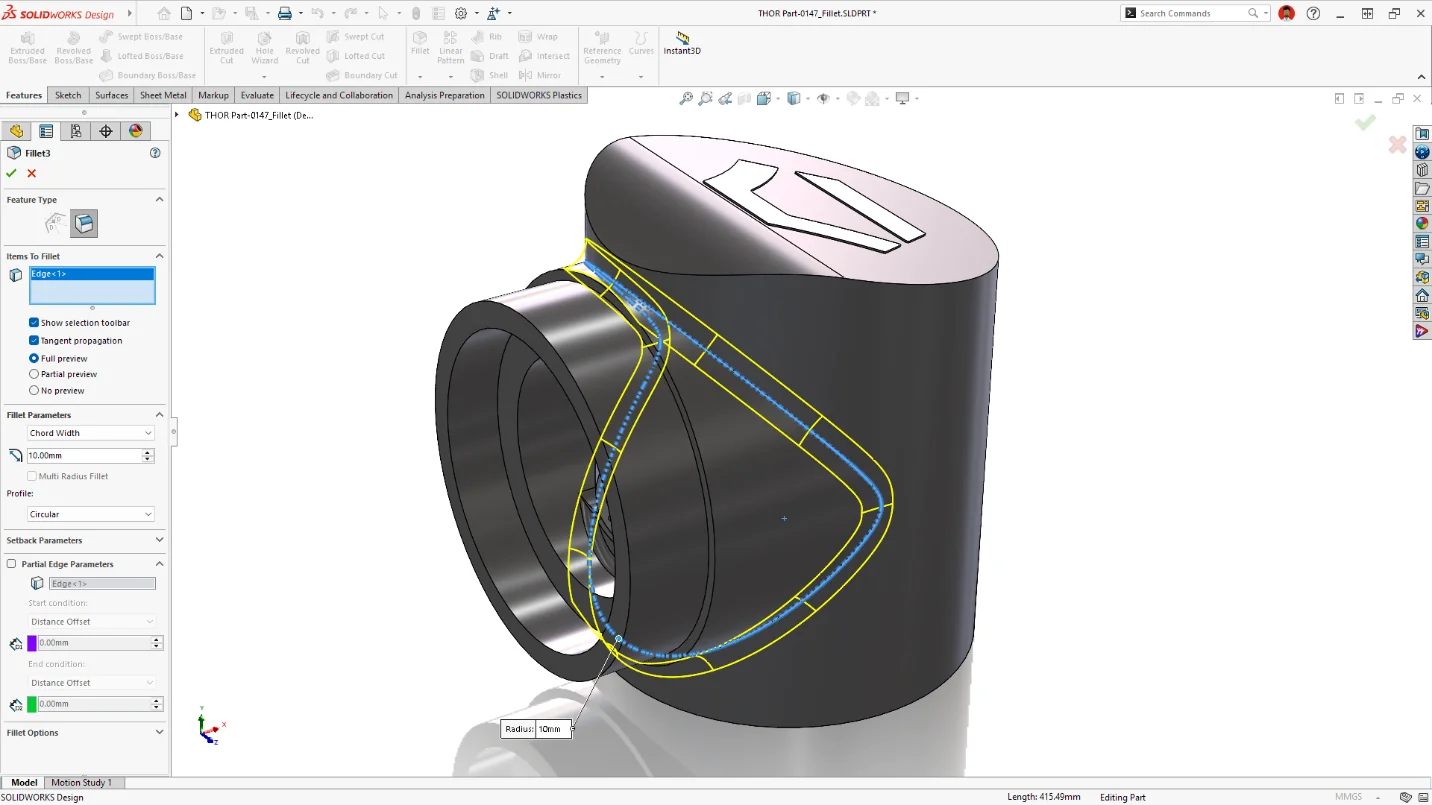This screenshot has width=1432, height=805.
Task: Select the No preview radio button
Action: click(x=34, y=390)
